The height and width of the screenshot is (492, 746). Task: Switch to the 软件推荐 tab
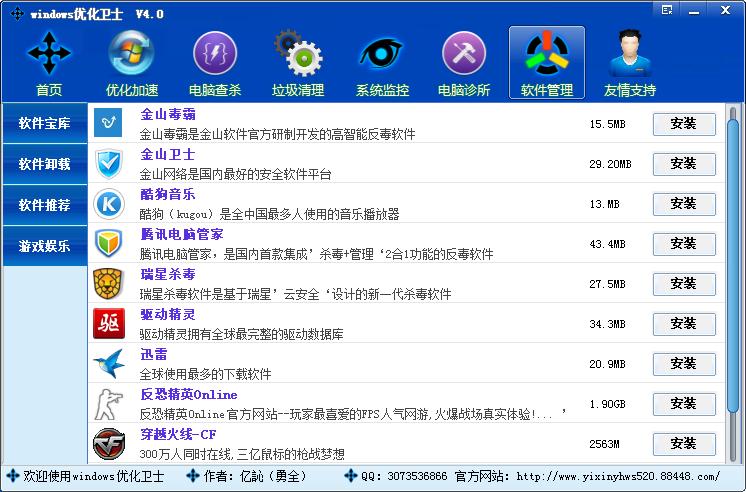(45, 205)
